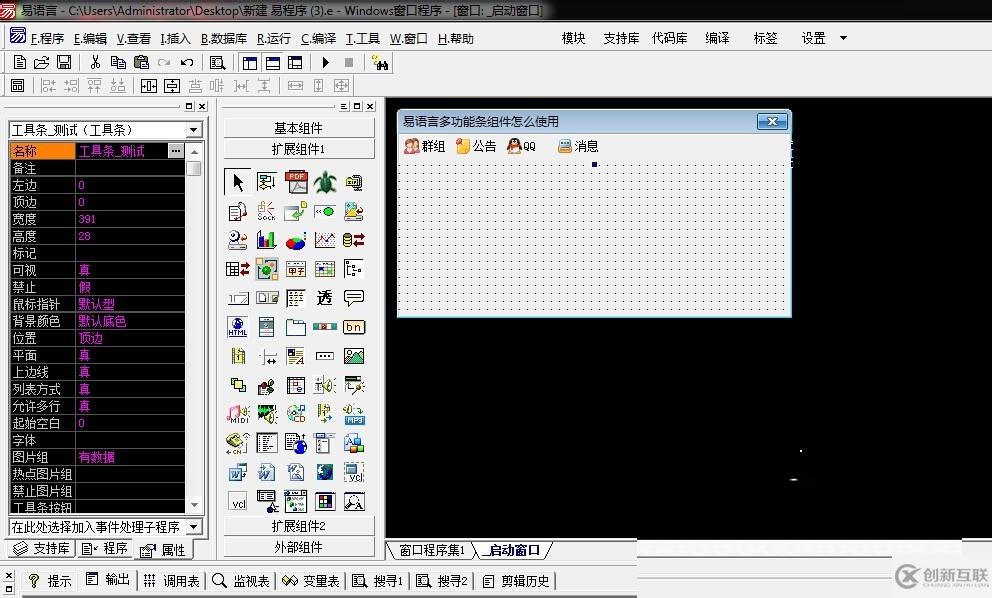Save the program with the floppy icon

[64, 62]
